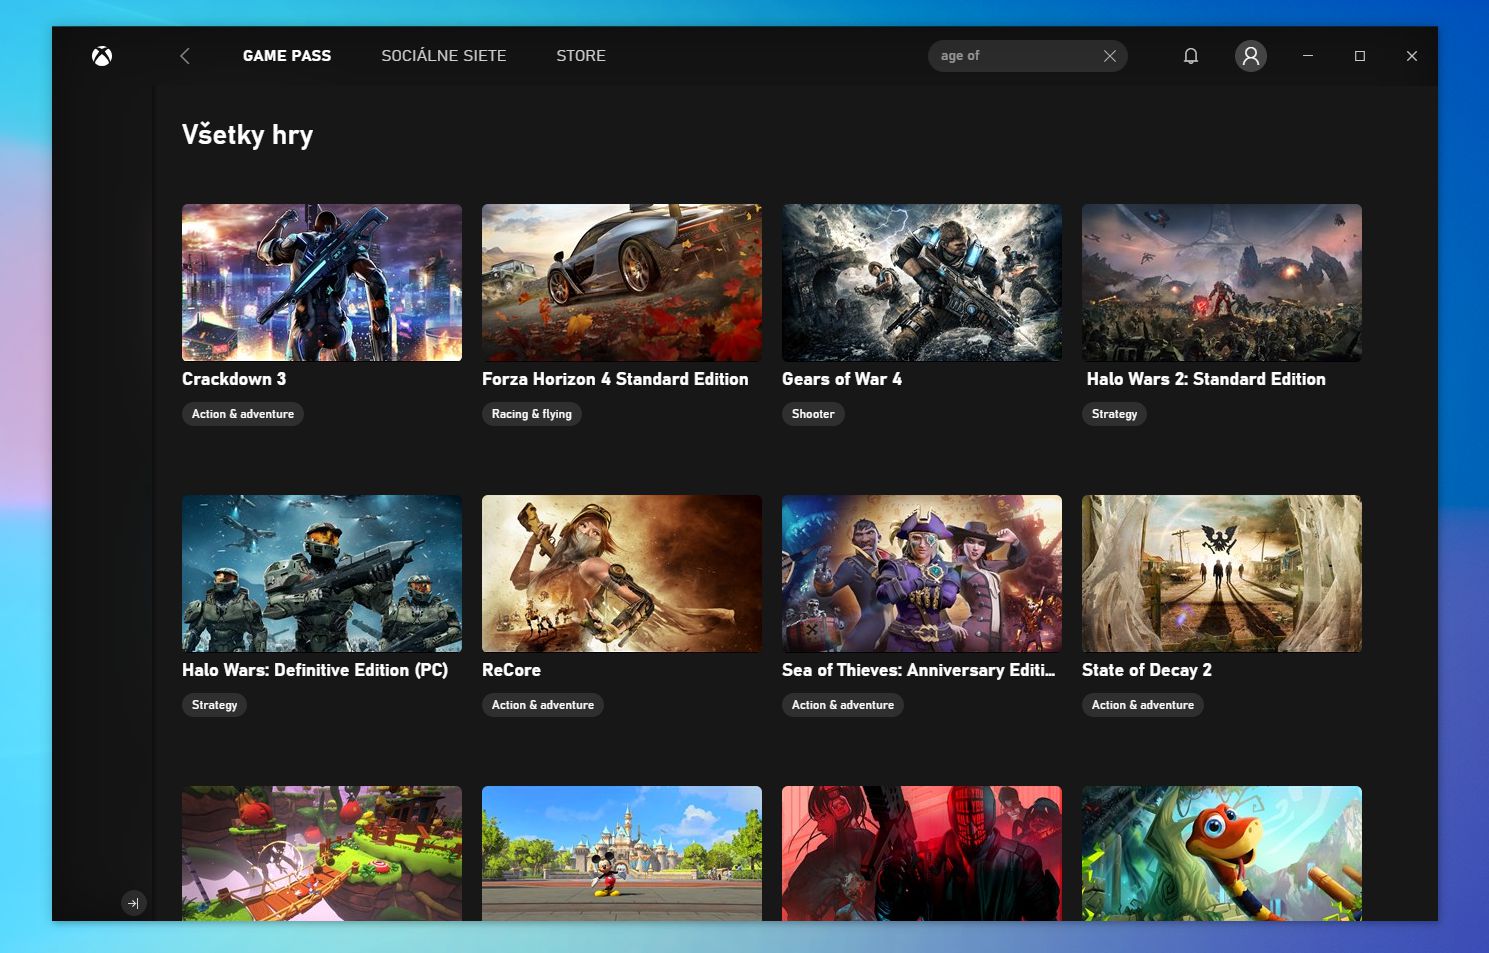Open the Mickey Mouse castle game thumbnail

coord(622,853)
